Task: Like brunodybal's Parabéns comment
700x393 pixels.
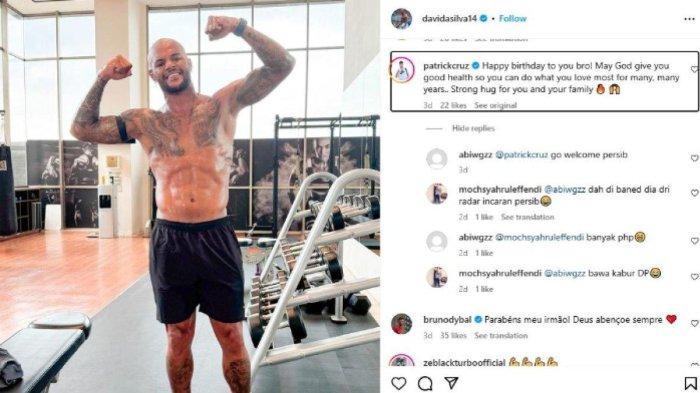Action: click(695, 323)
